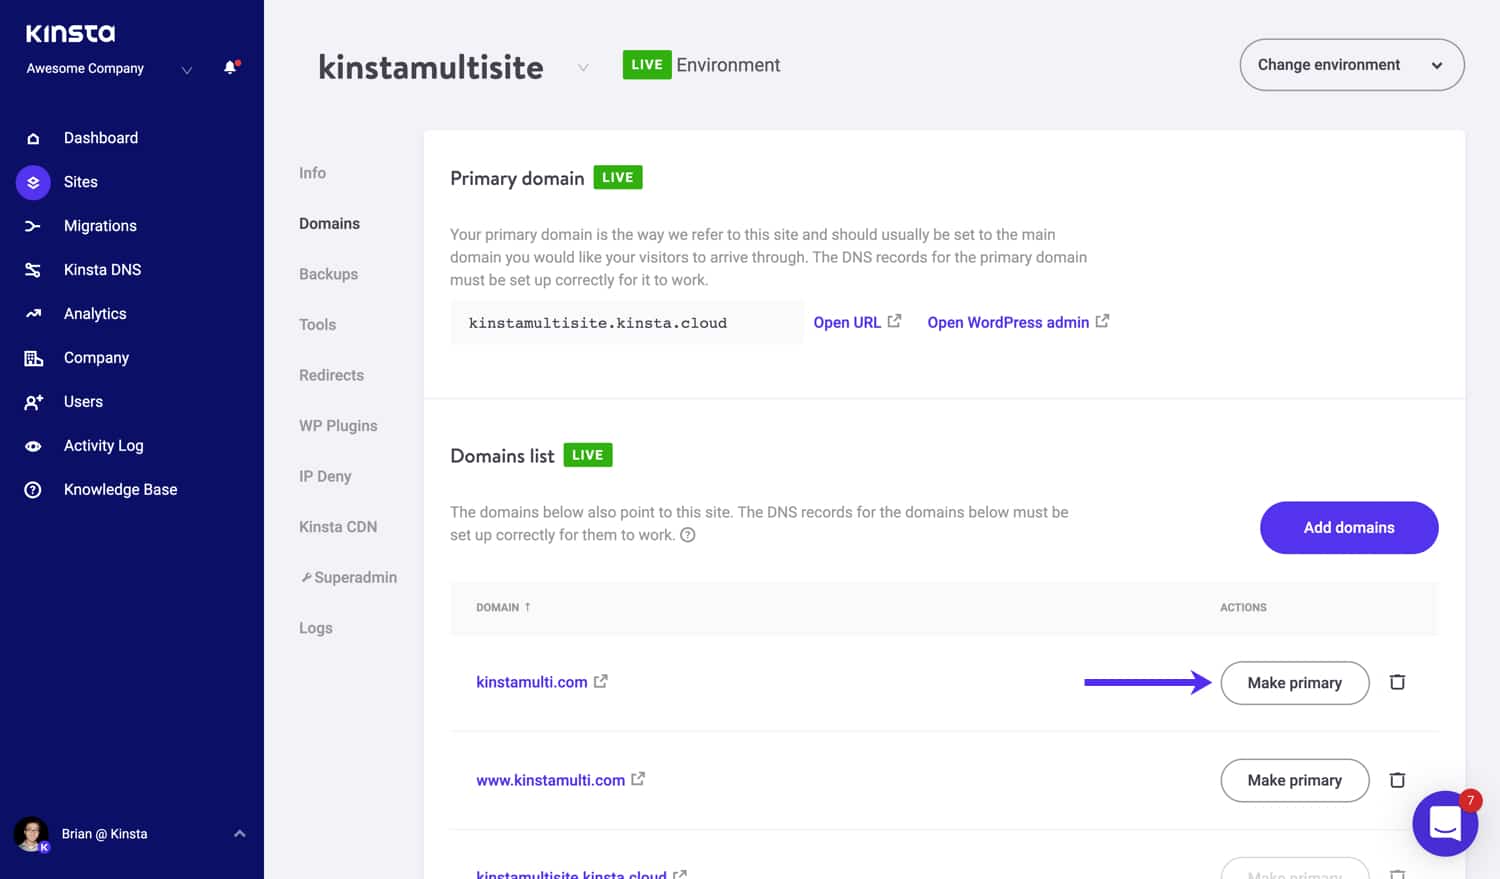
Task: Click external link icon next to kinstamulti.com
Action: [600, 681]
